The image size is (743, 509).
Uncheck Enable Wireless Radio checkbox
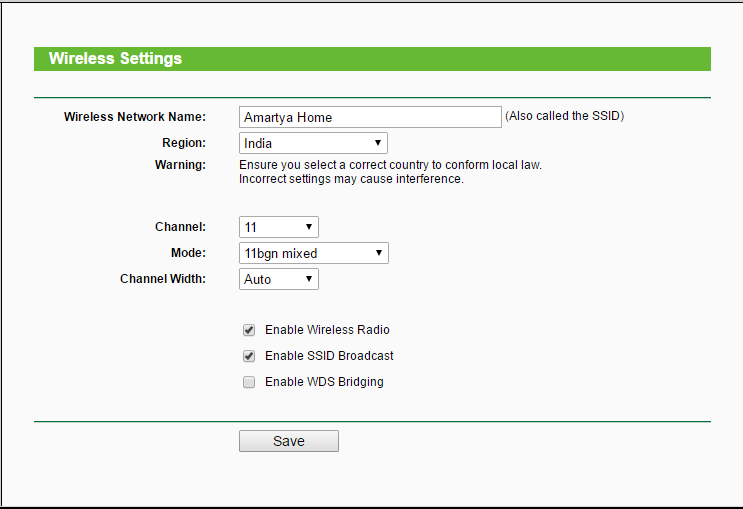pos(249,330)
